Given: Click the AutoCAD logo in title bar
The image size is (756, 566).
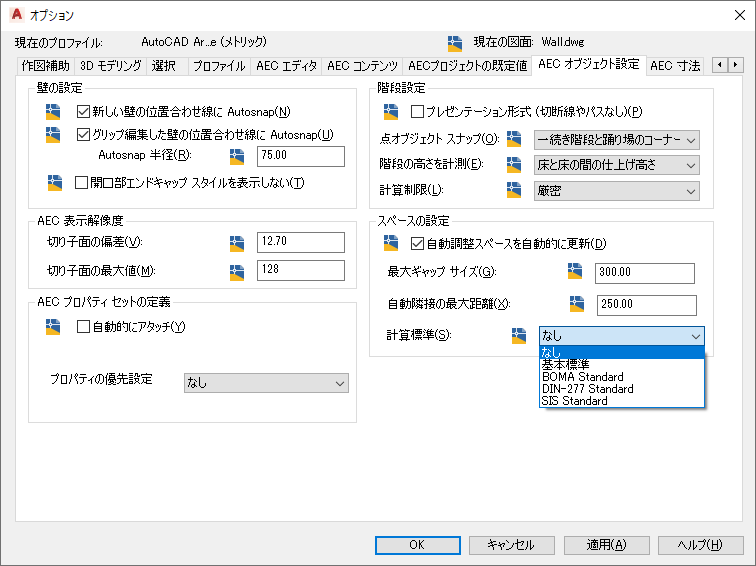Looking at the screenshot, I should (16, 14).
